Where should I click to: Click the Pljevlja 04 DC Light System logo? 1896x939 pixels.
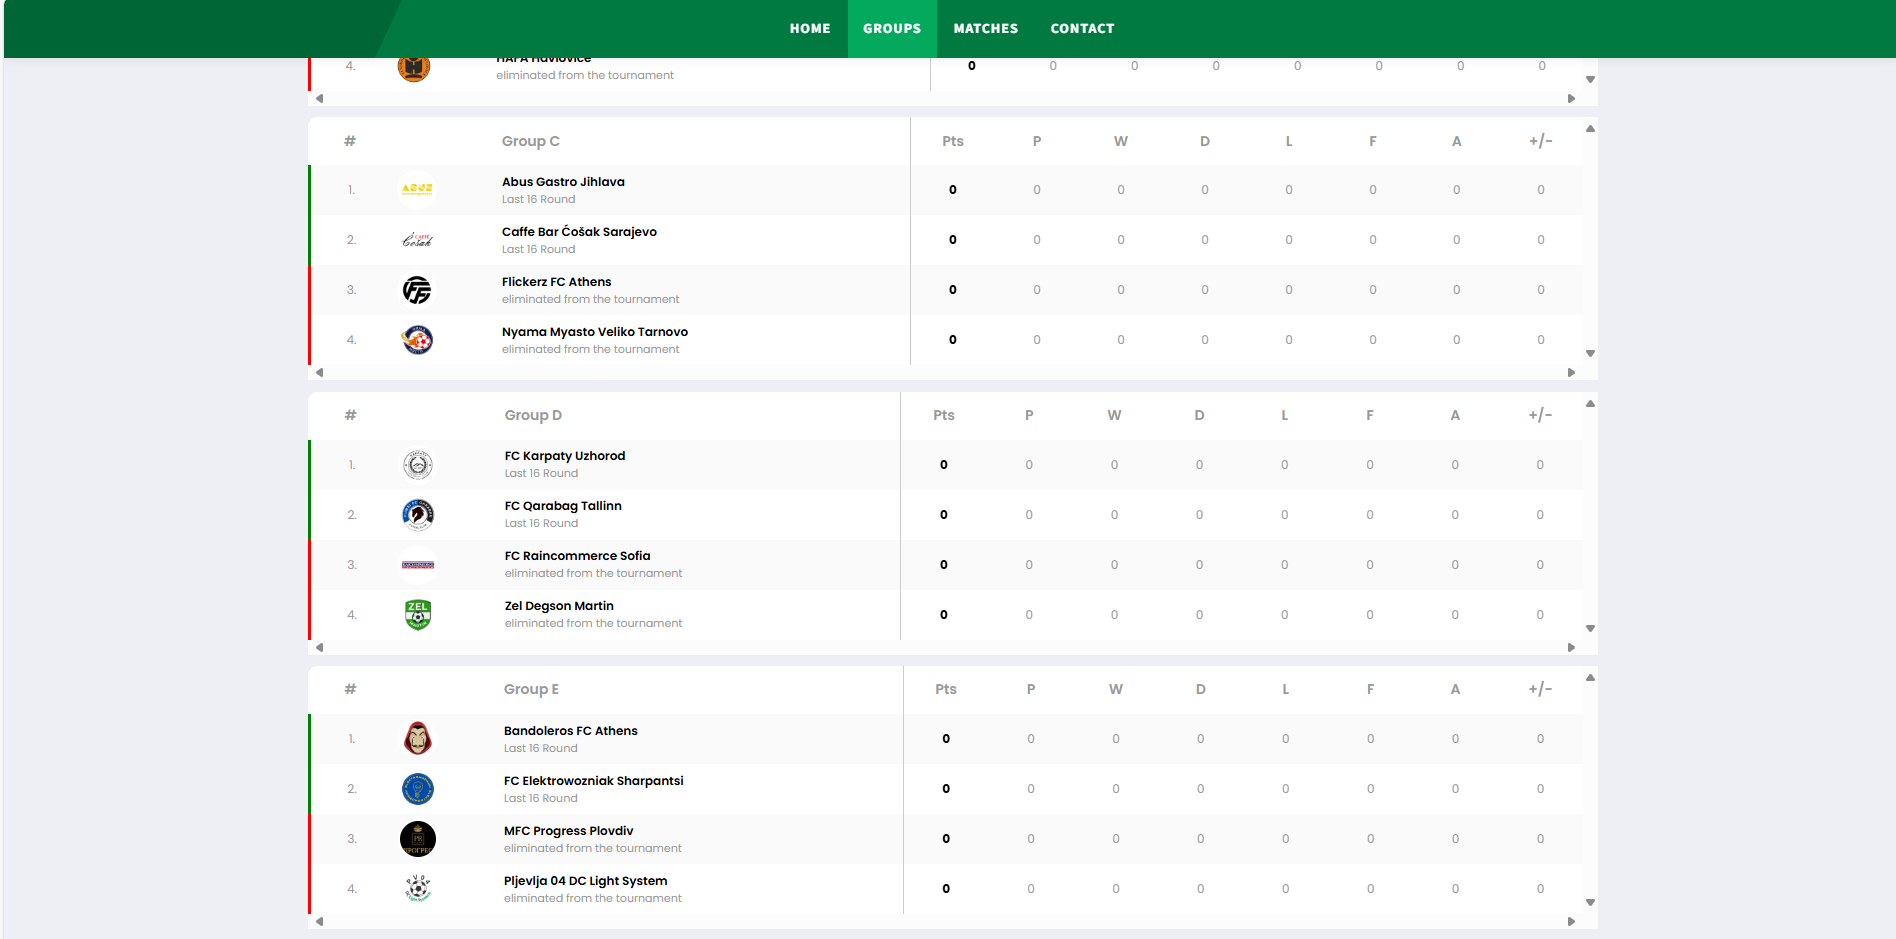click(418, 888)
